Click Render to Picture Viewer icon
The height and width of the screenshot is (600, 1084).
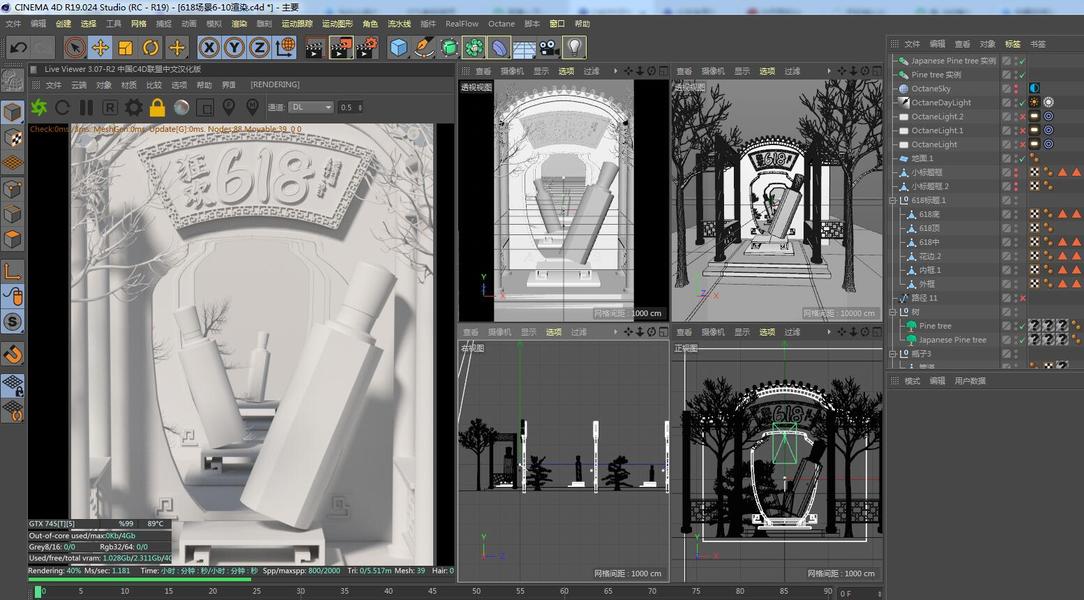(x=342, y=48)
